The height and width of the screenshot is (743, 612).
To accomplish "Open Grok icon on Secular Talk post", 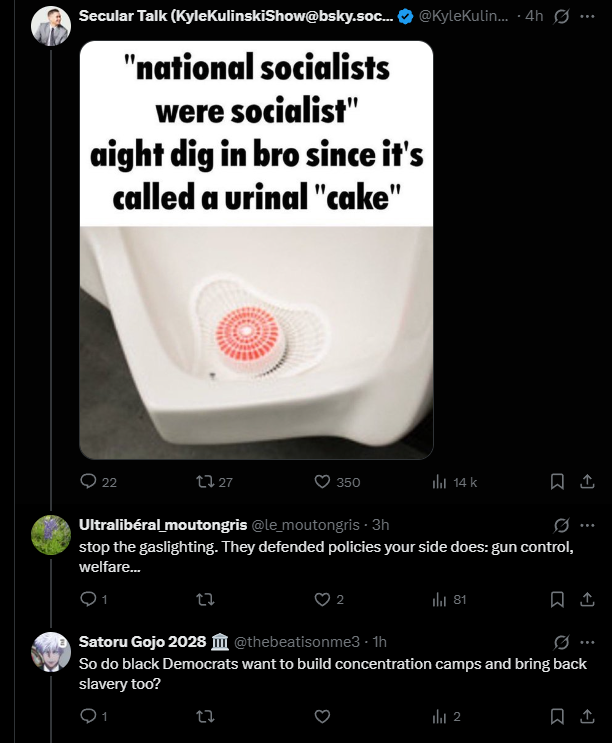I will pos(561,17).
